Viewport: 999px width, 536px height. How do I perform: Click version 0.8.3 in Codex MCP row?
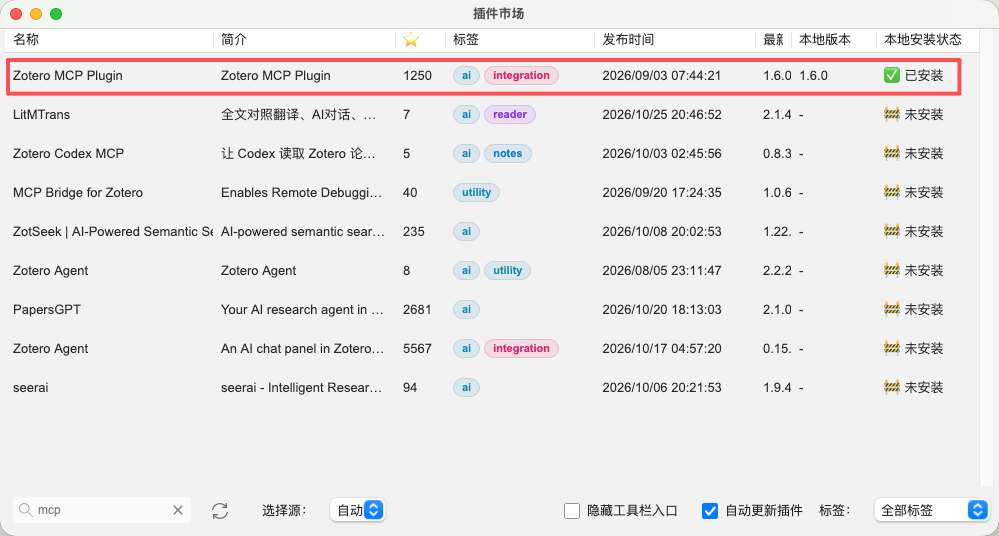777,154
